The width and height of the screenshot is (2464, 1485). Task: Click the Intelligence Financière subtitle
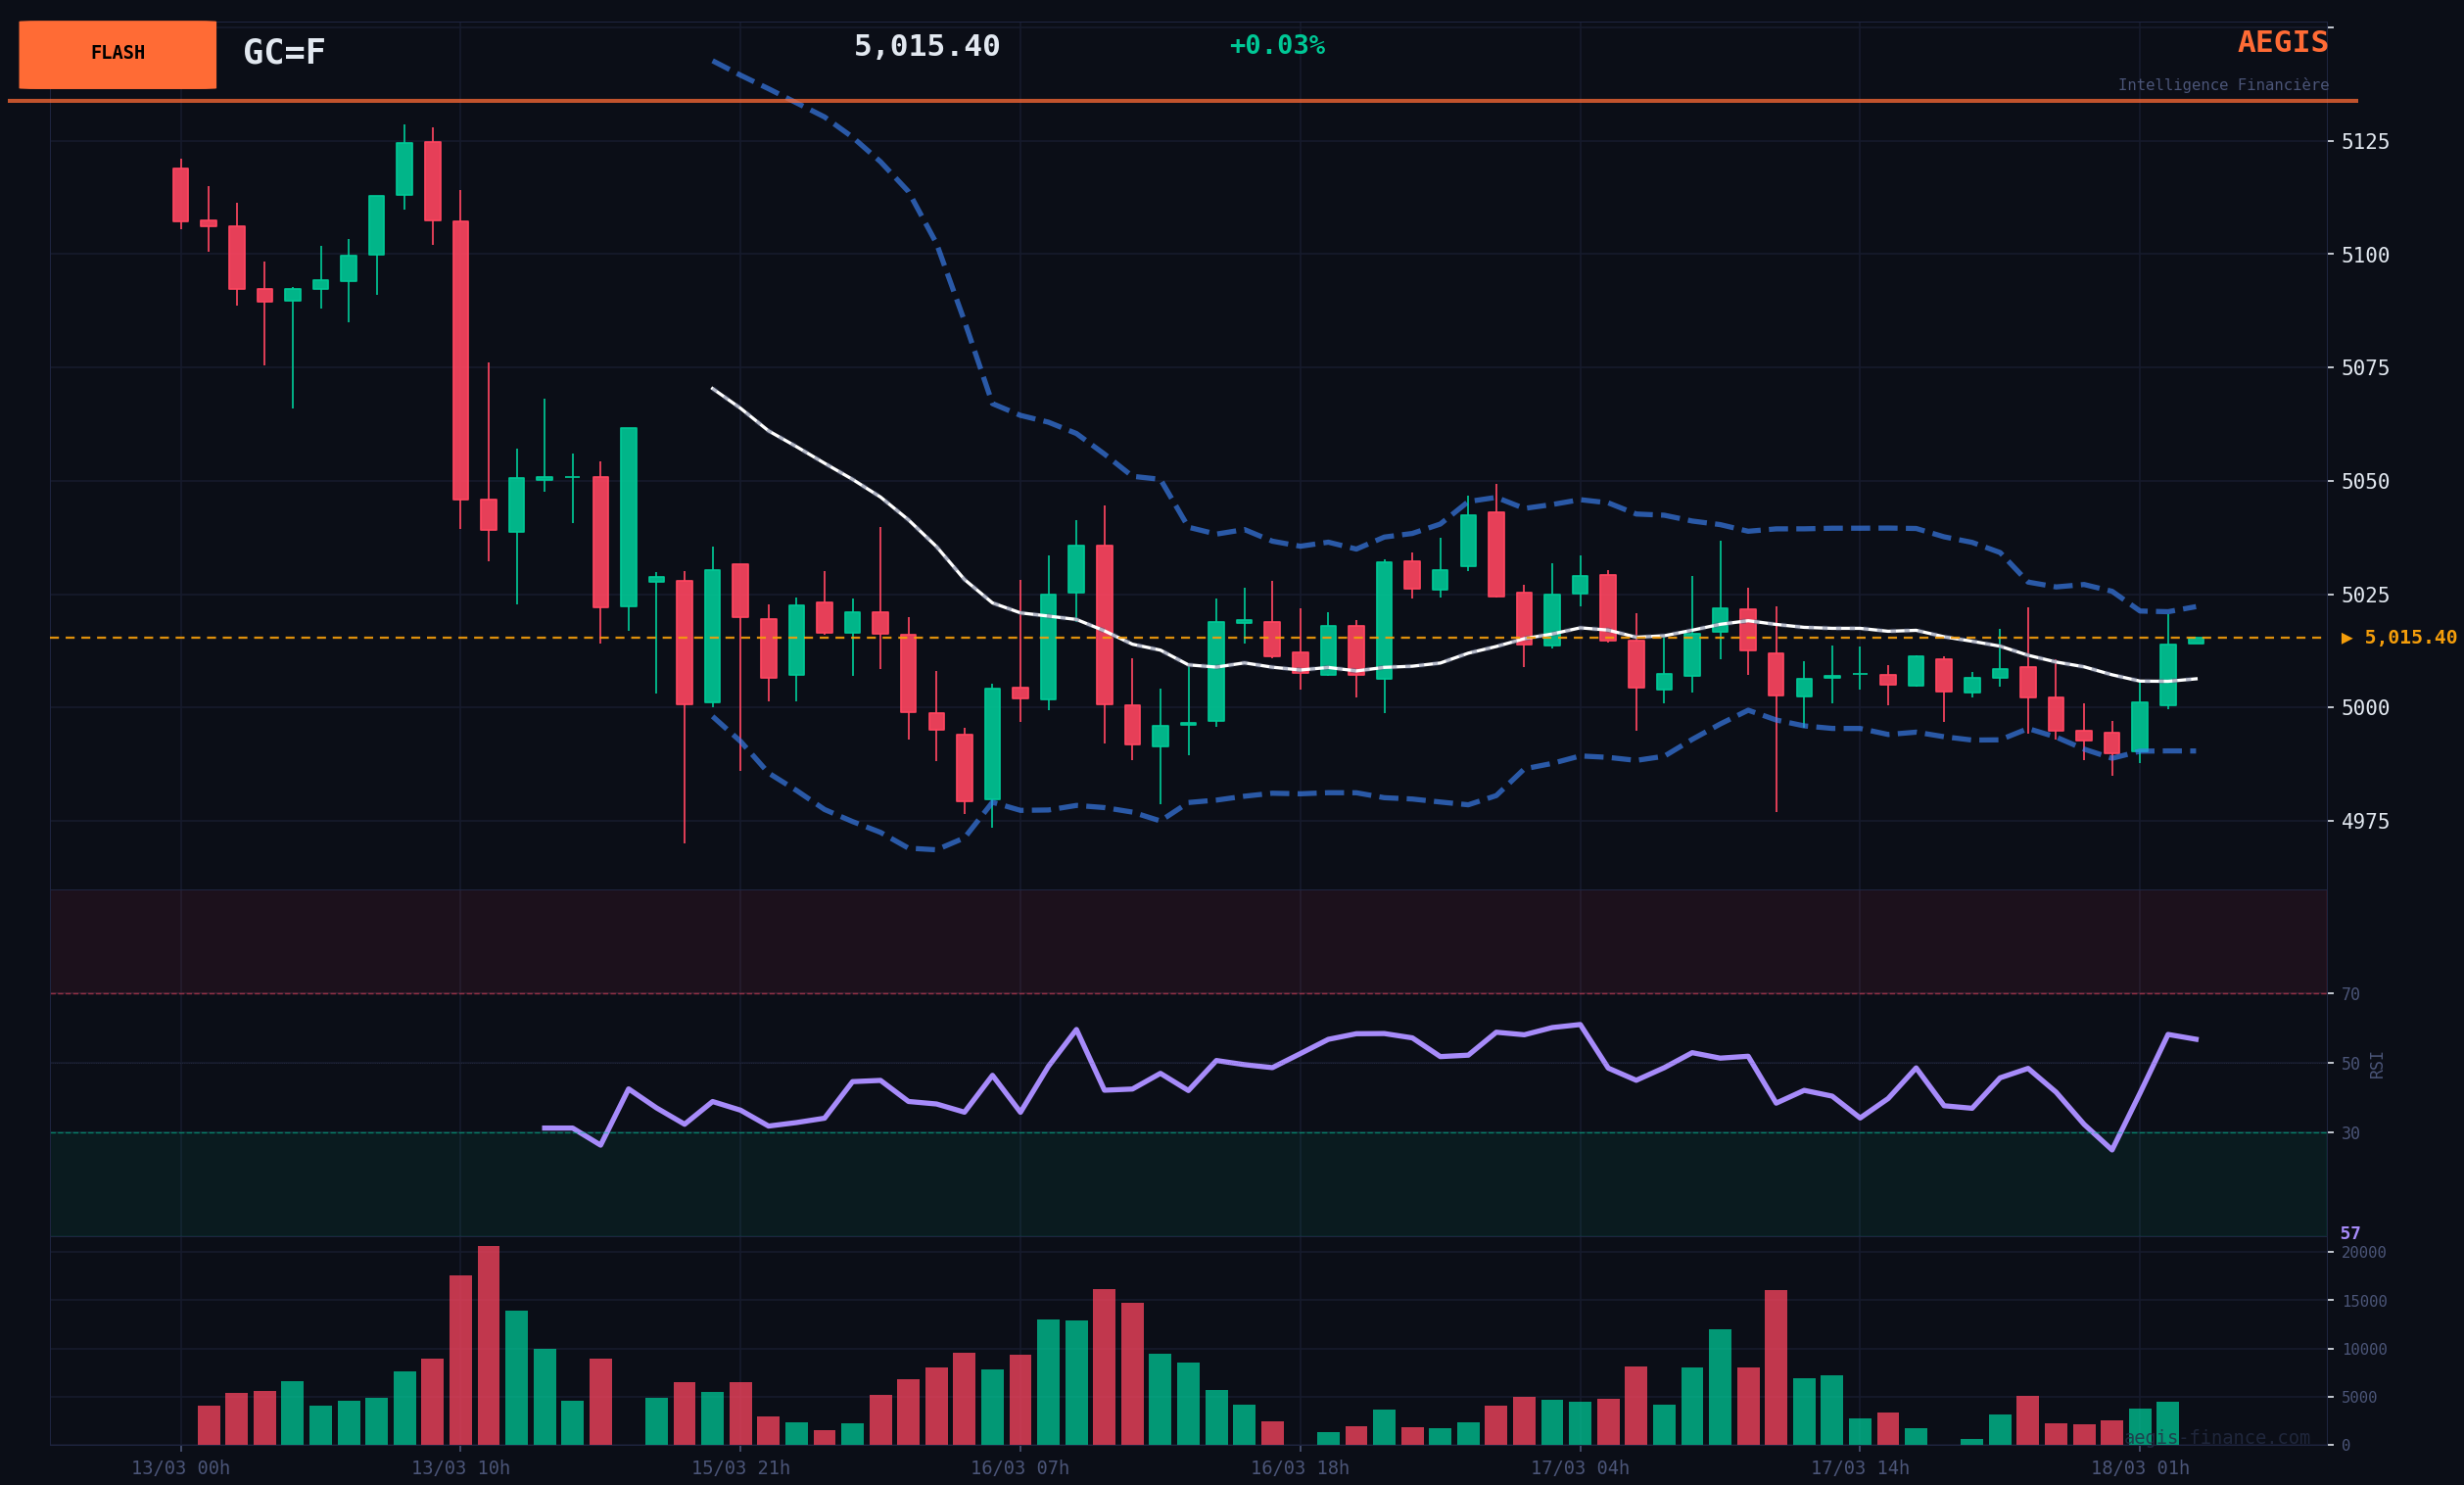coord(2222,85)
